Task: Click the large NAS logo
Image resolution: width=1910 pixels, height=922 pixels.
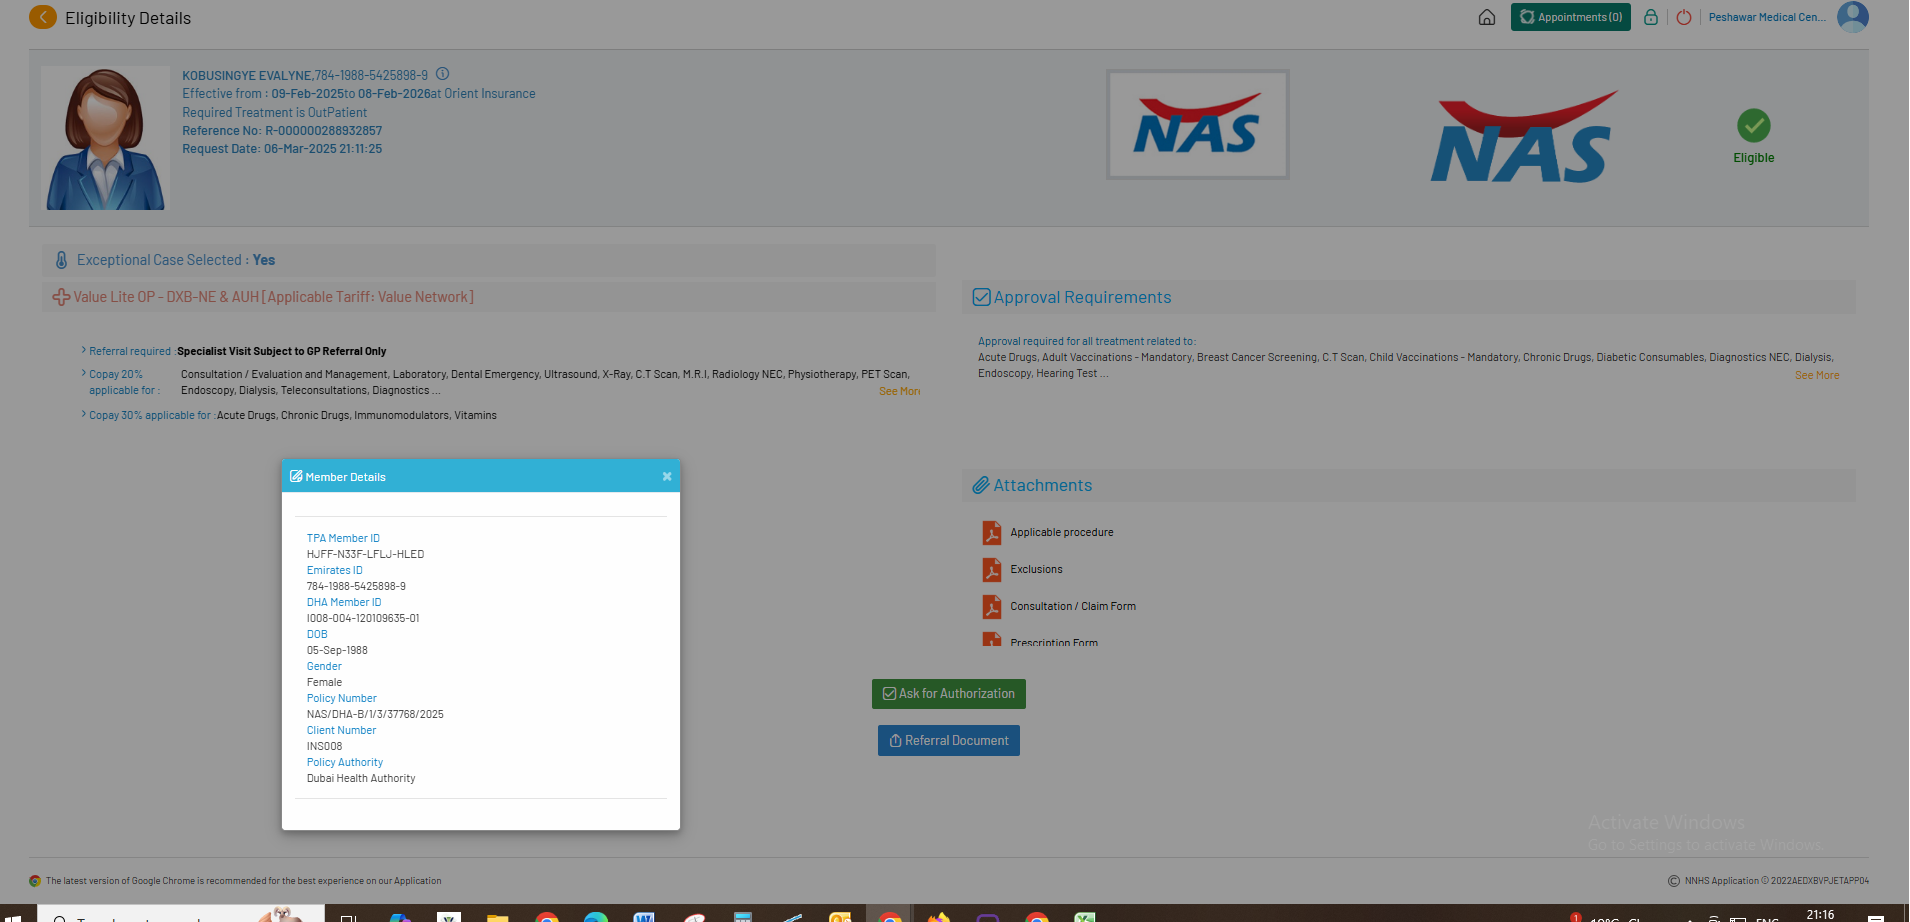Action: tap(1524, 137)
